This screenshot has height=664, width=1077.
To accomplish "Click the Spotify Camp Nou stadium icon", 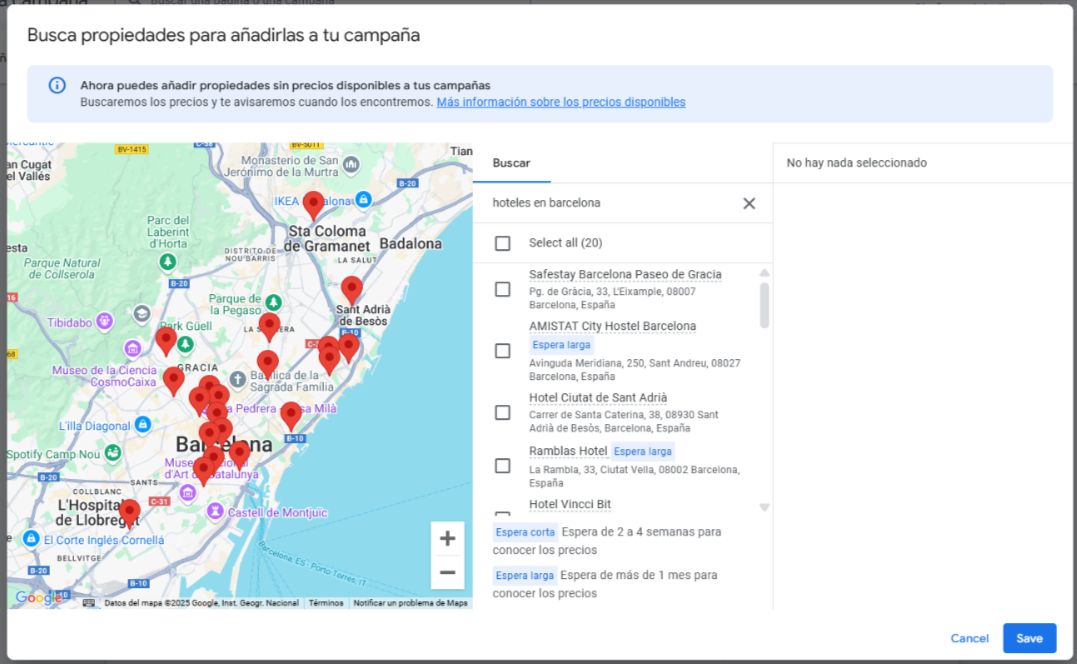I will click(x=113, y=453).
